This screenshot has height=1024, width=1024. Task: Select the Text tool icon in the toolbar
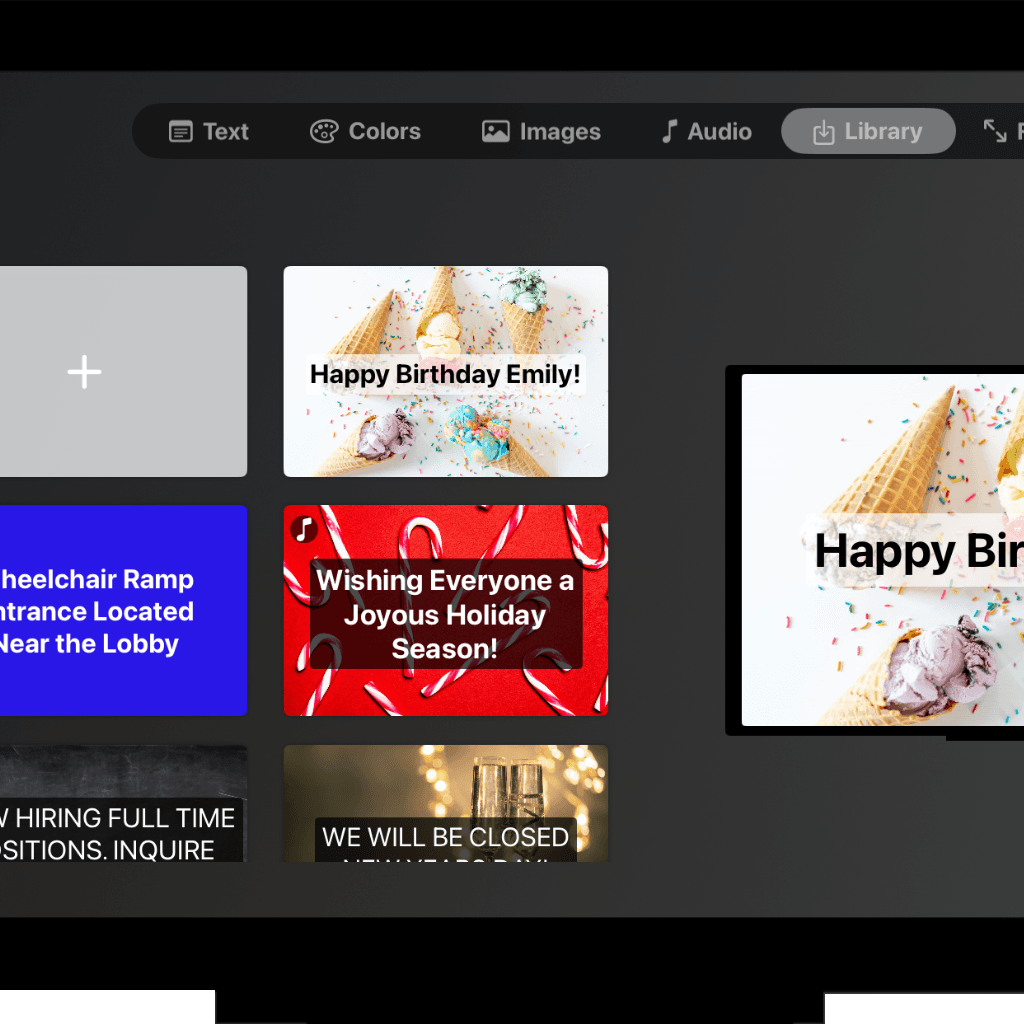click(179, 131)
